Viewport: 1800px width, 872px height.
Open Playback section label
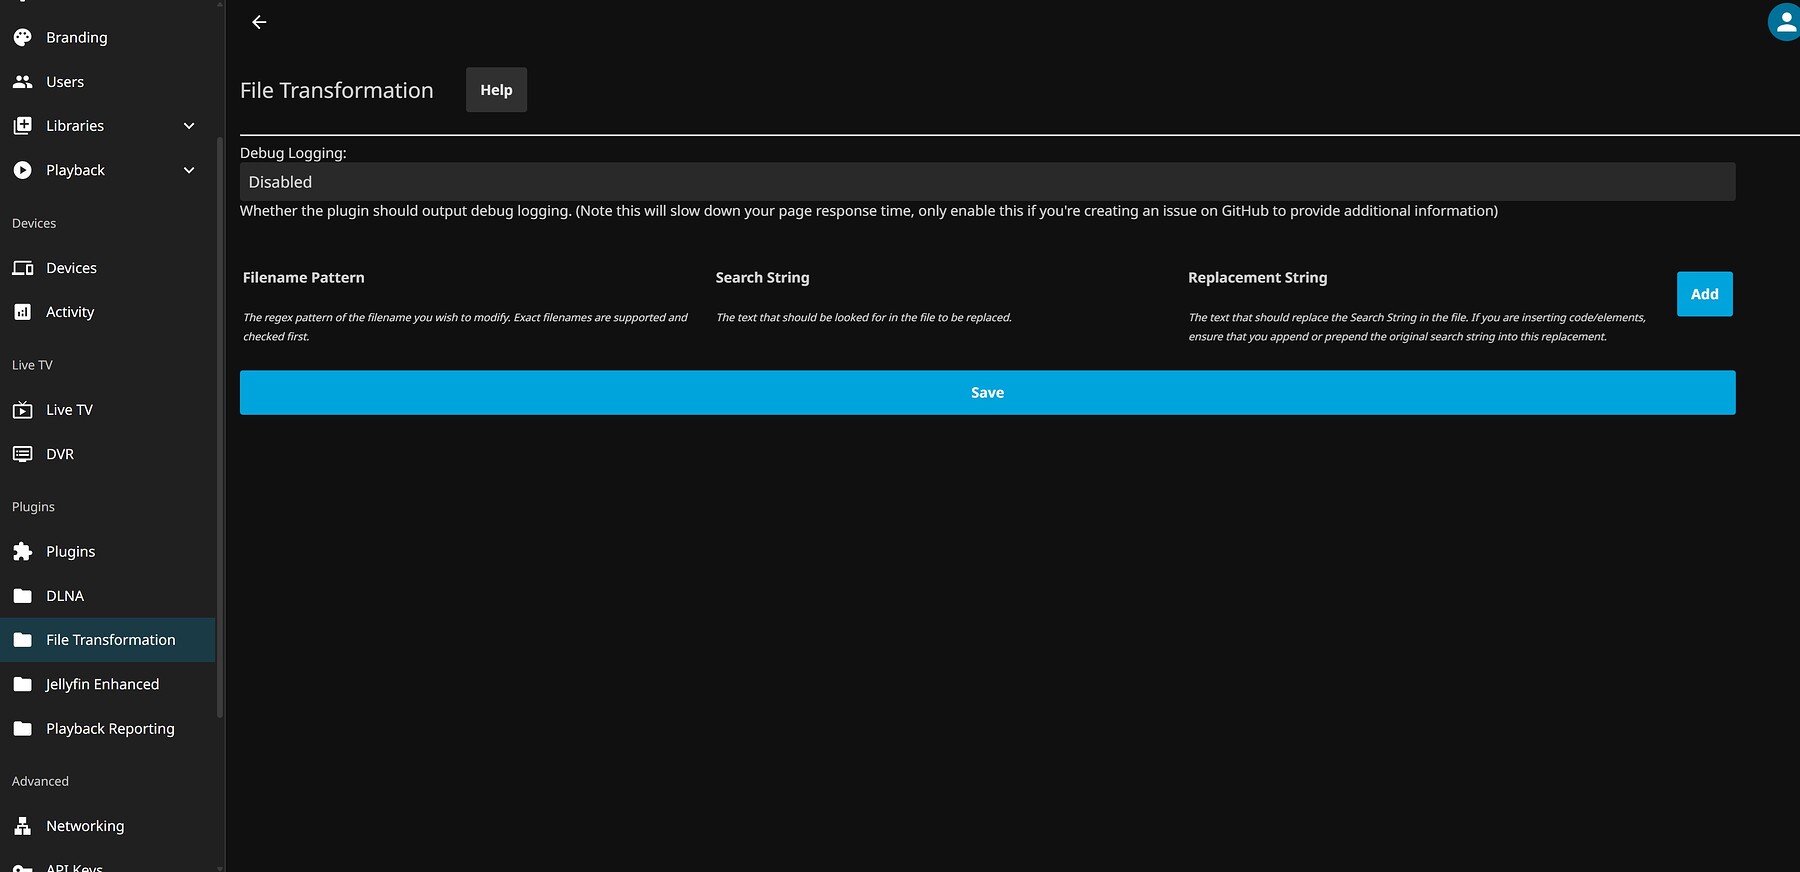(x=75, y=170)
